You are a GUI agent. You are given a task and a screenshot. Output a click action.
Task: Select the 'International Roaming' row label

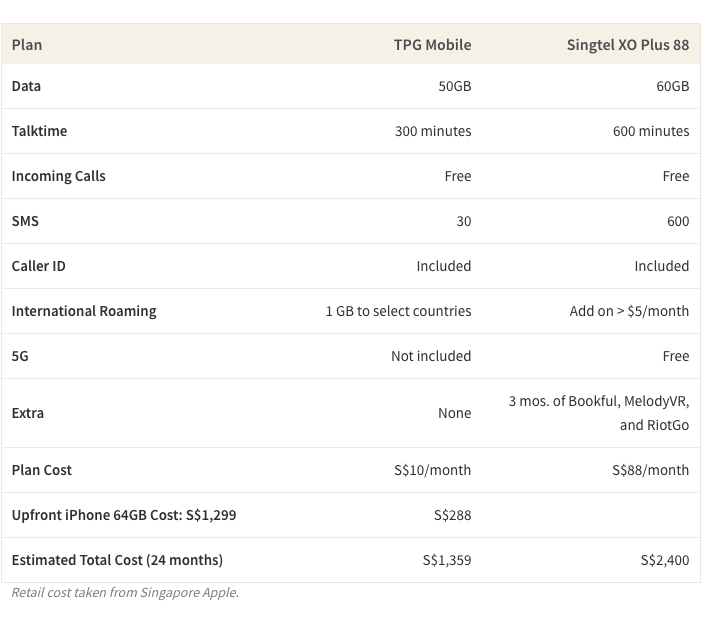click(x=84, y=311)
